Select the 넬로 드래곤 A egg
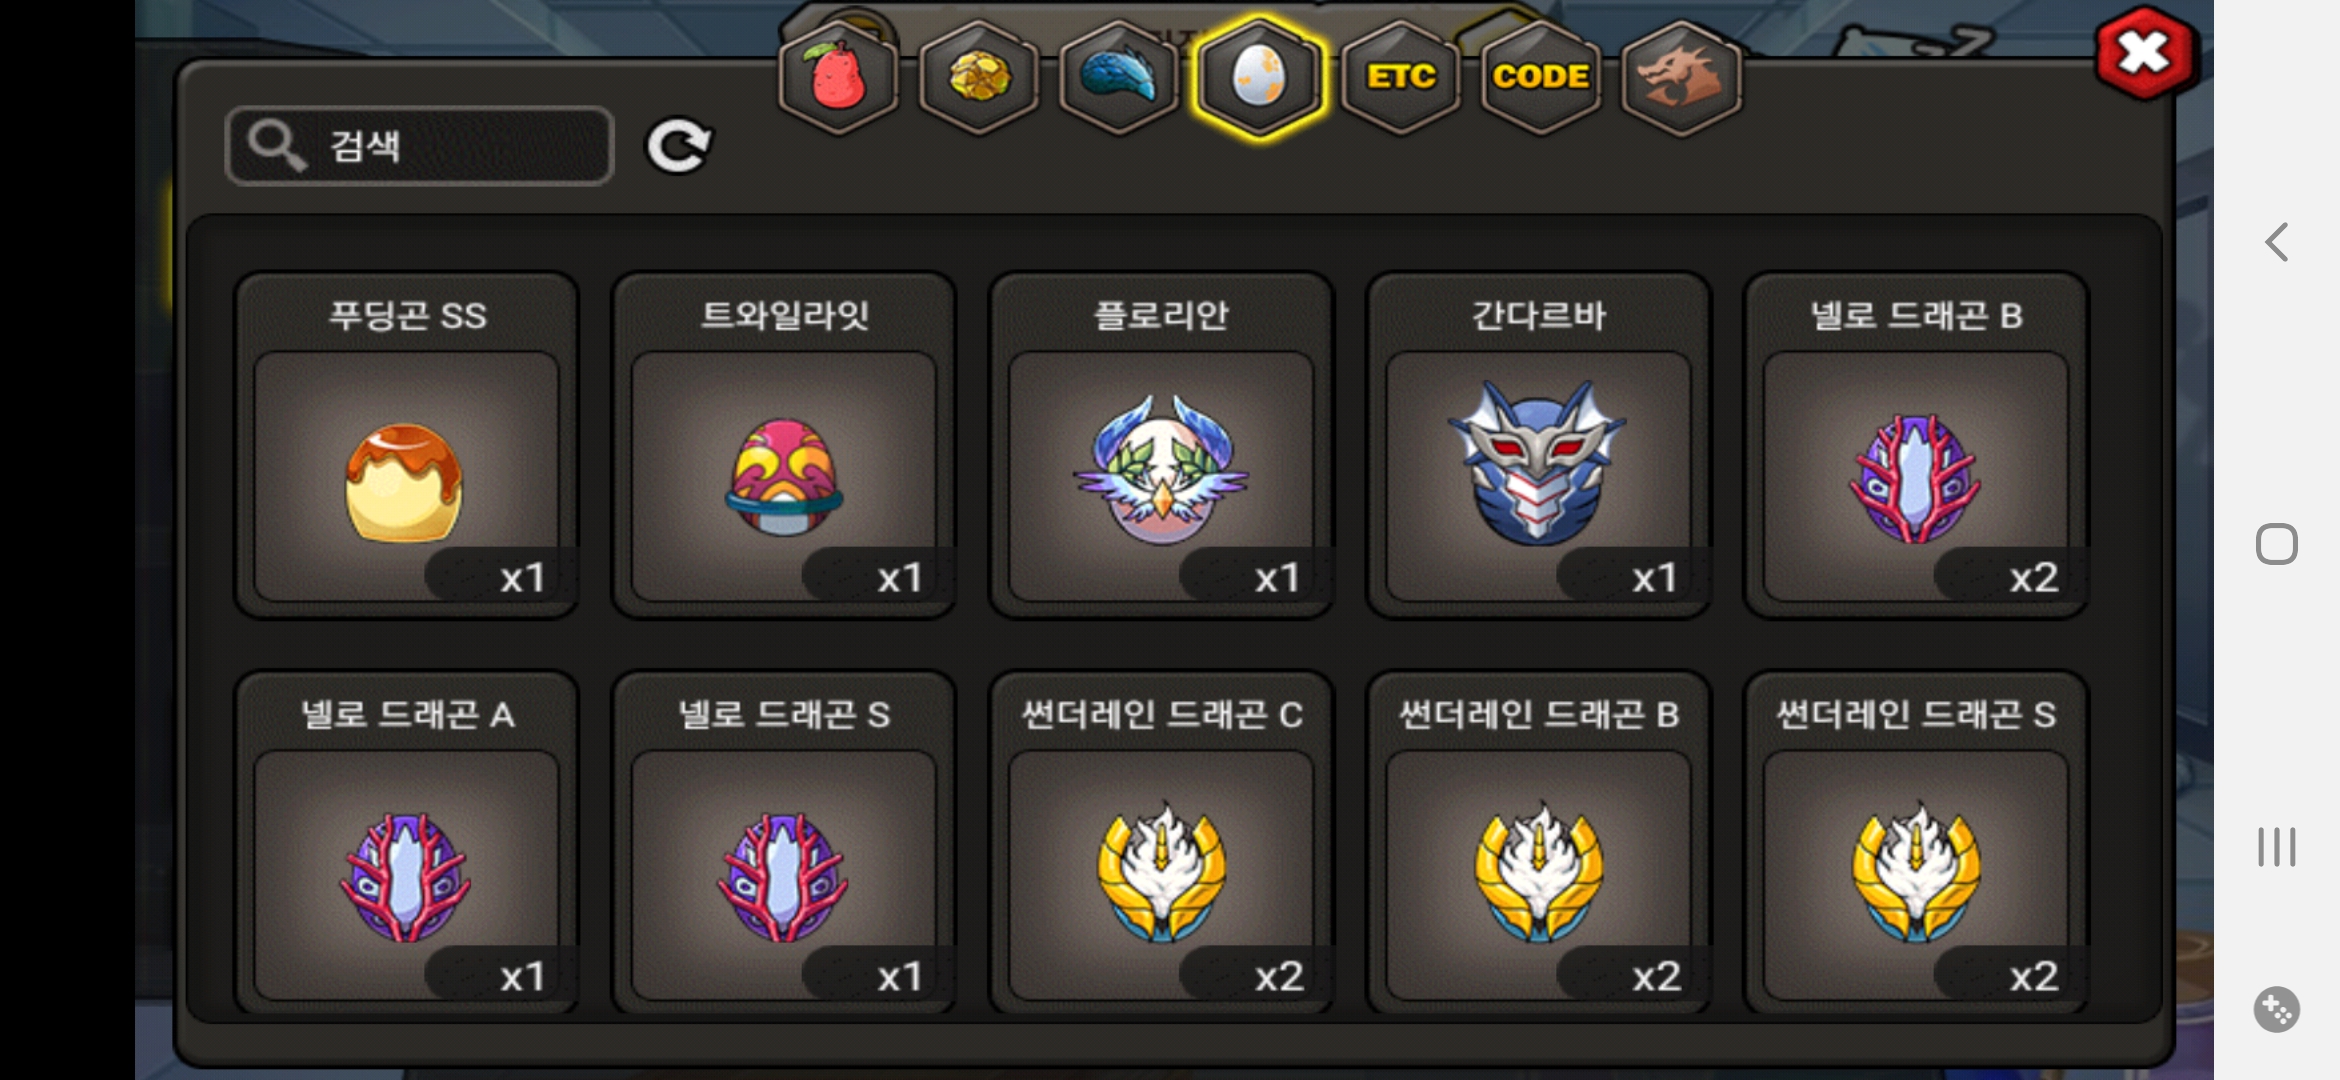This screenshot has width=2340, height=1080. (406, 843)
